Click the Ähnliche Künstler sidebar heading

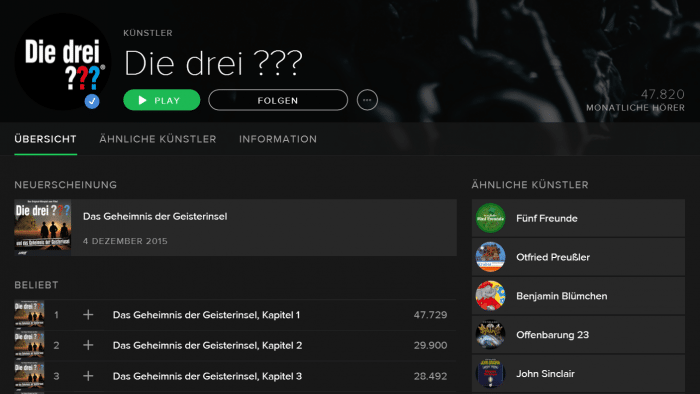click(x=530, y=185)
